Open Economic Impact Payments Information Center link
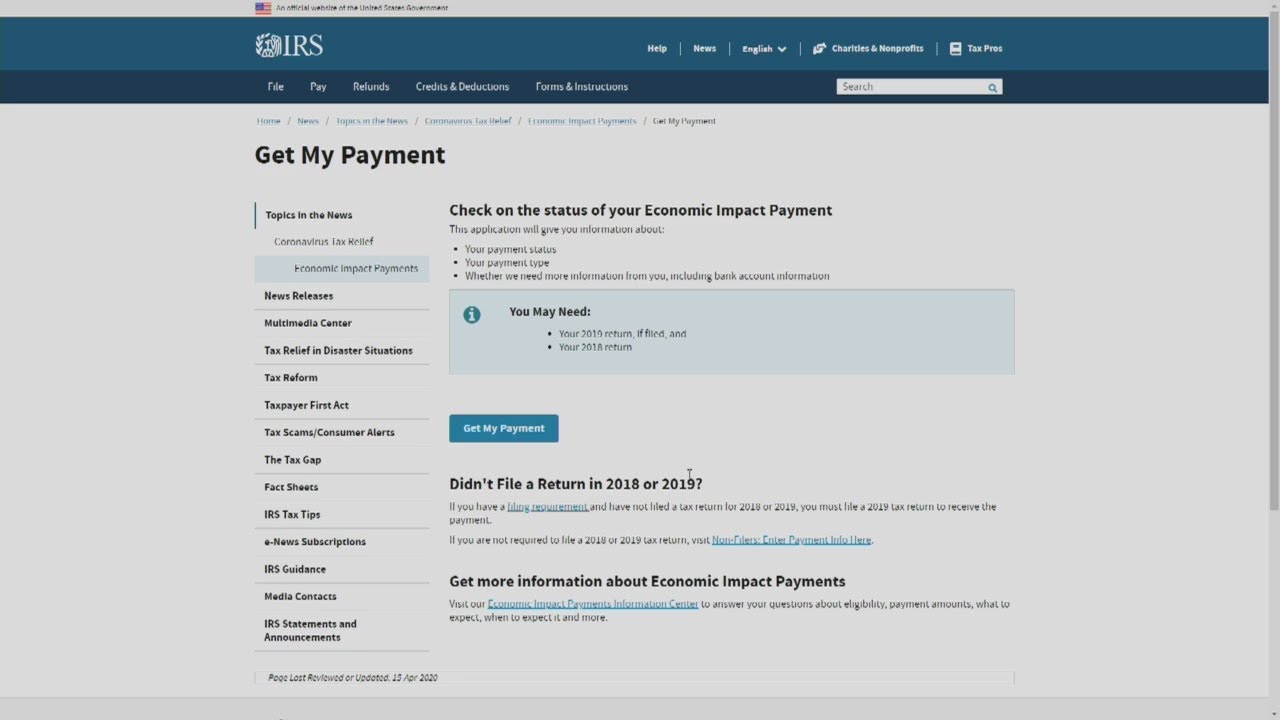The height and width of the screenshot is (720, 1280). [593, 604]
